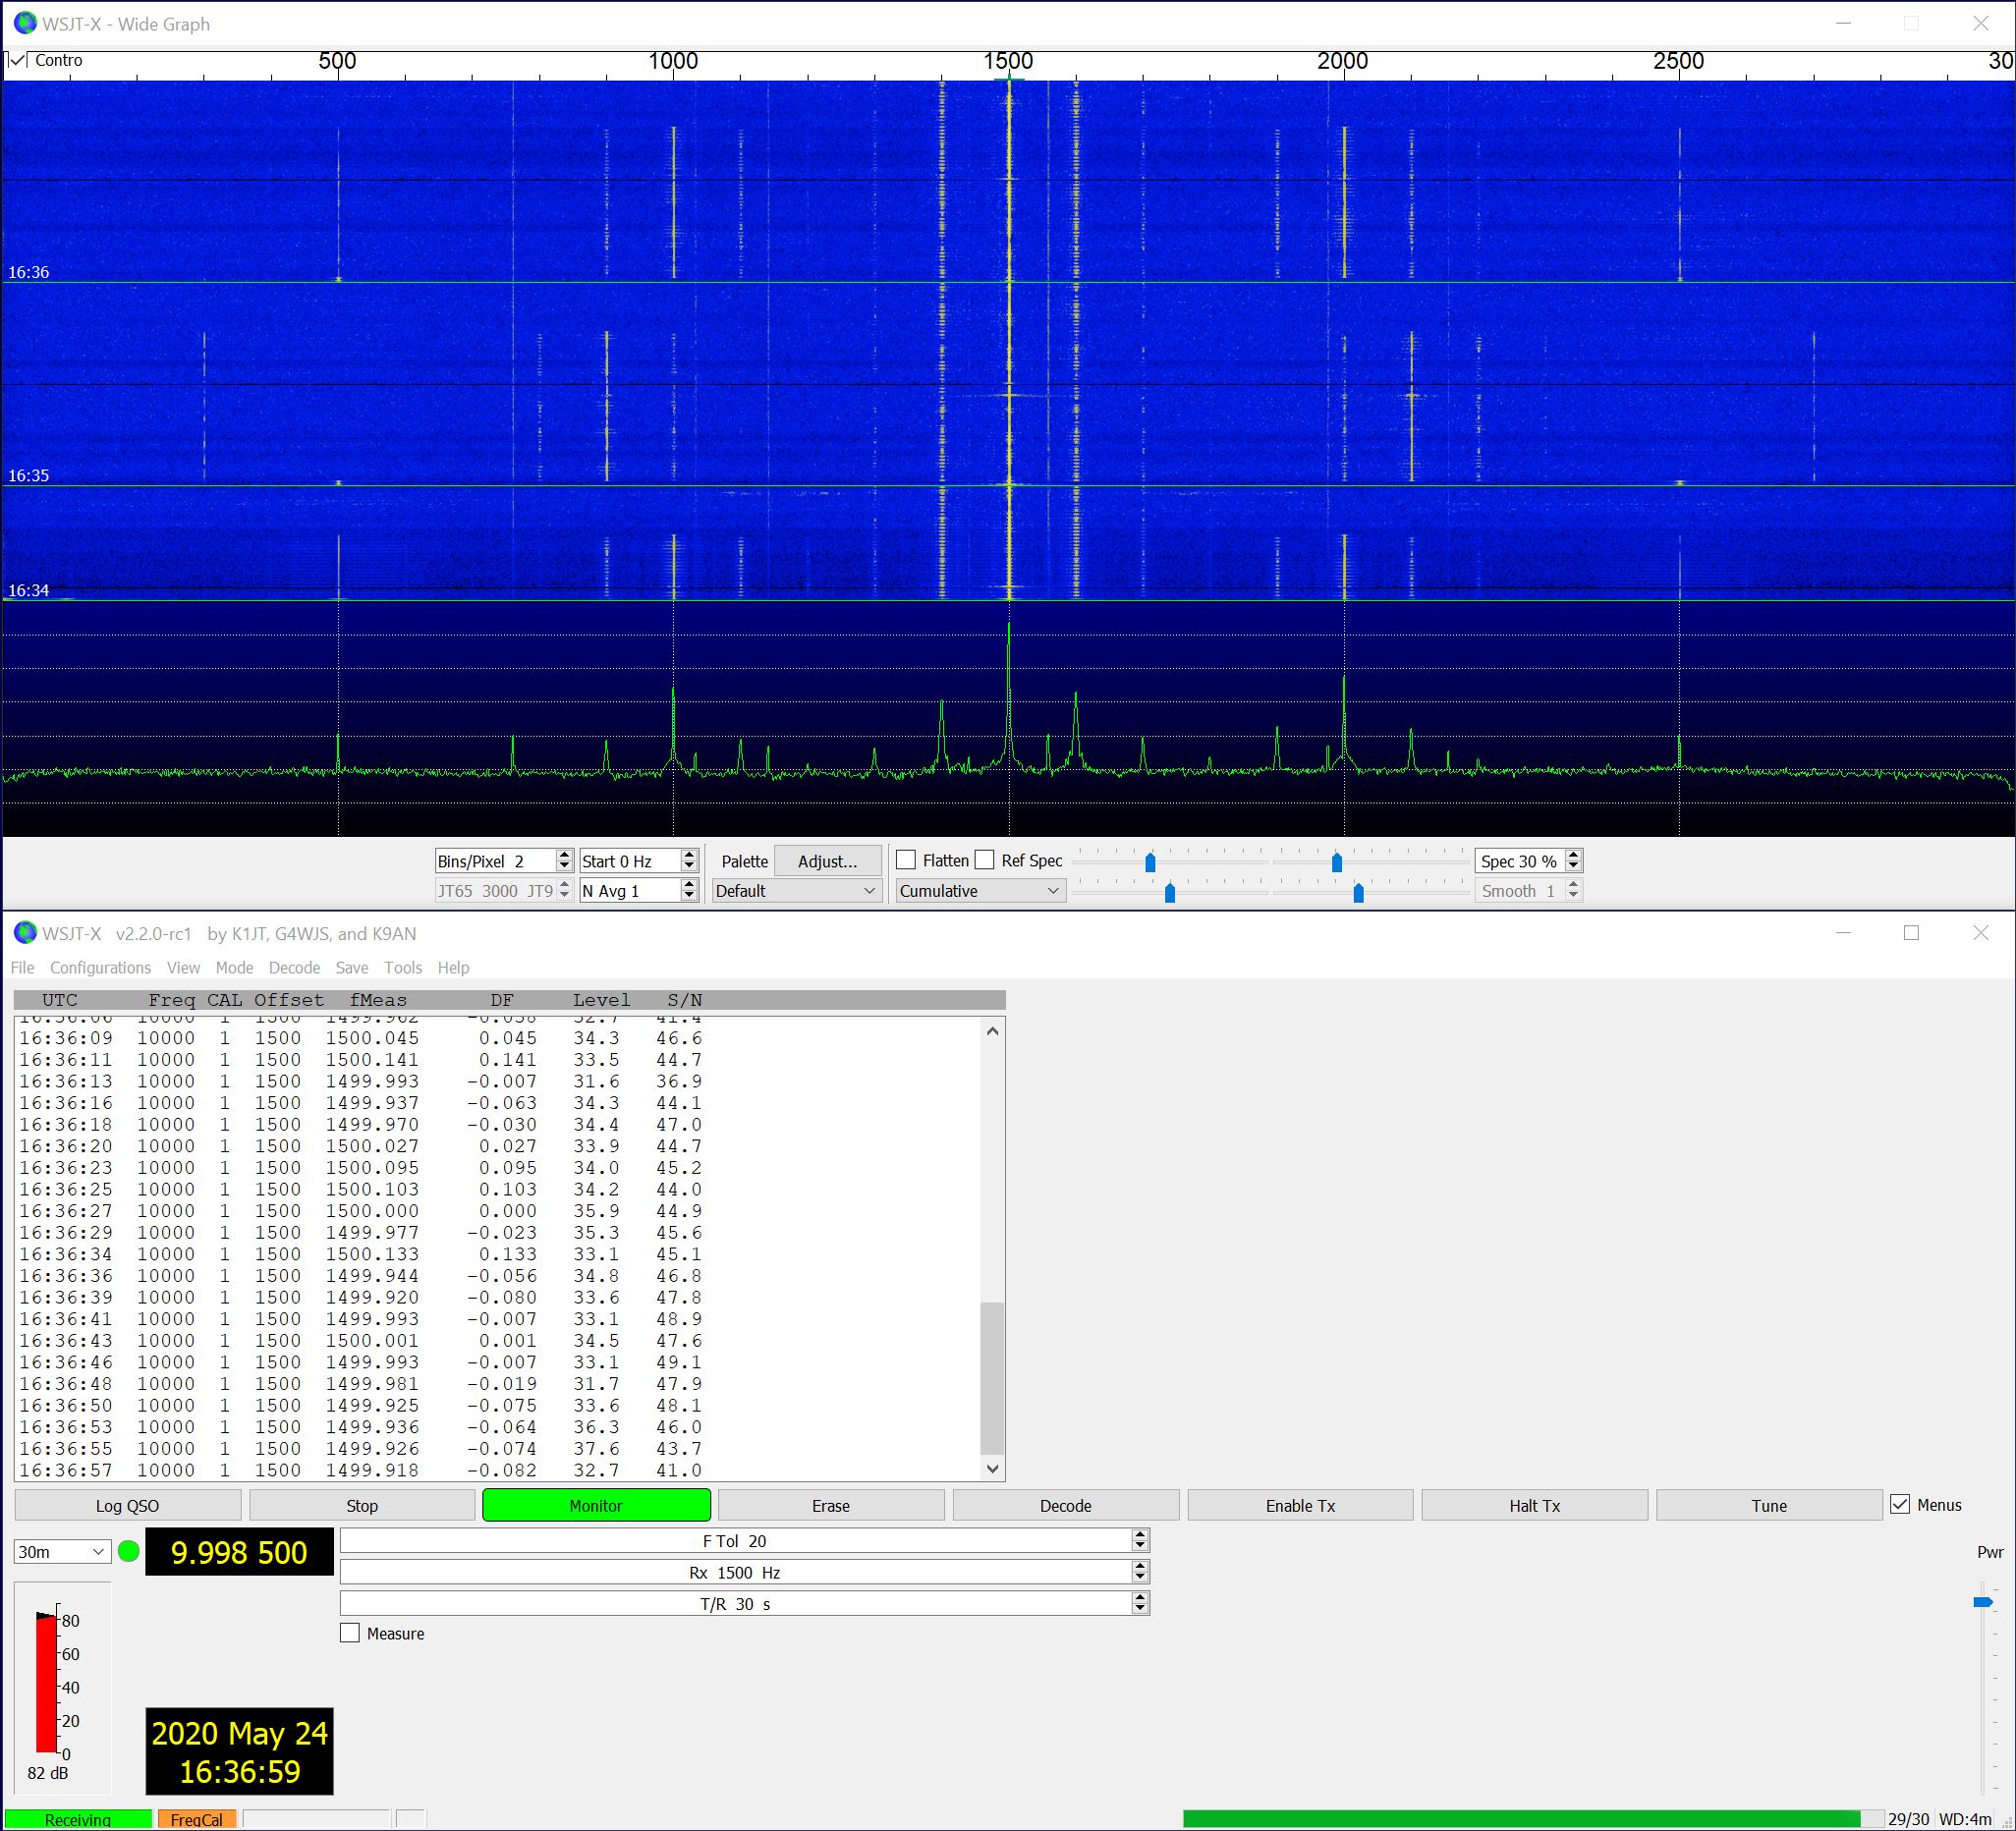Viewport: 2016px width, 1831px height.
Task: Check the Measure checkbox
Action: pyautogui.click(x=351, y=1633)
